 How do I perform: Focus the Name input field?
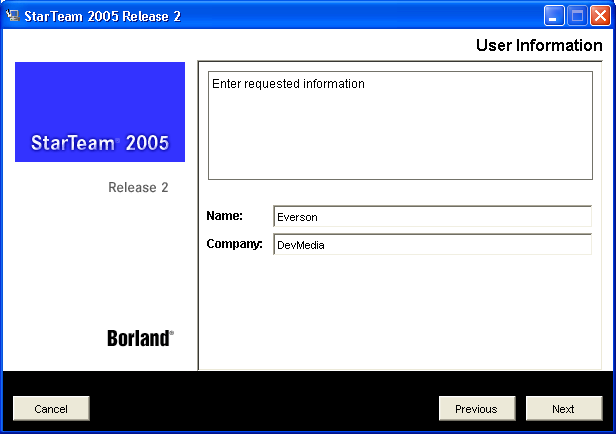[x=432, y=216]
